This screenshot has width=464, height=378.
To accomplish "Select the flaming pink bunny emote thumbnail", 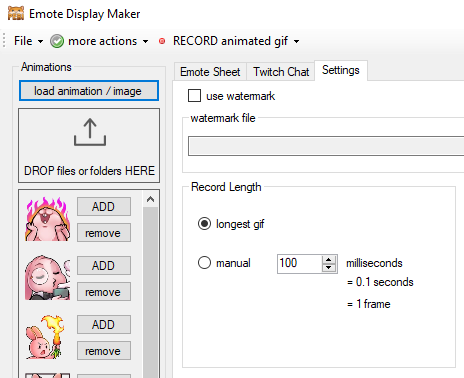I will pyautogui.click(x=48, y=219).
